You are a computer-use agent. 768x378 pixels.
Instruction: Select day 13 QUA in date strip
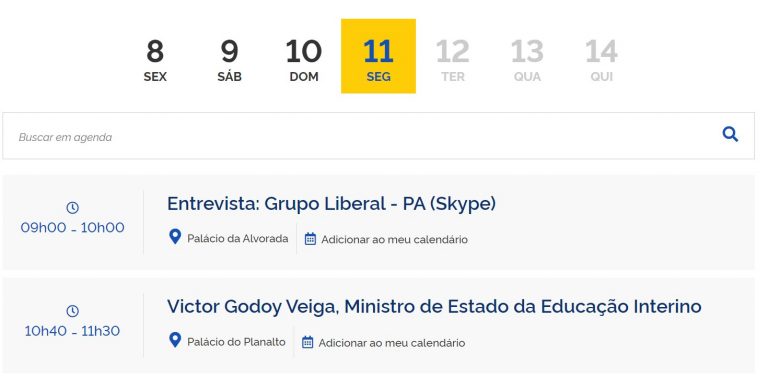[528, 61]
